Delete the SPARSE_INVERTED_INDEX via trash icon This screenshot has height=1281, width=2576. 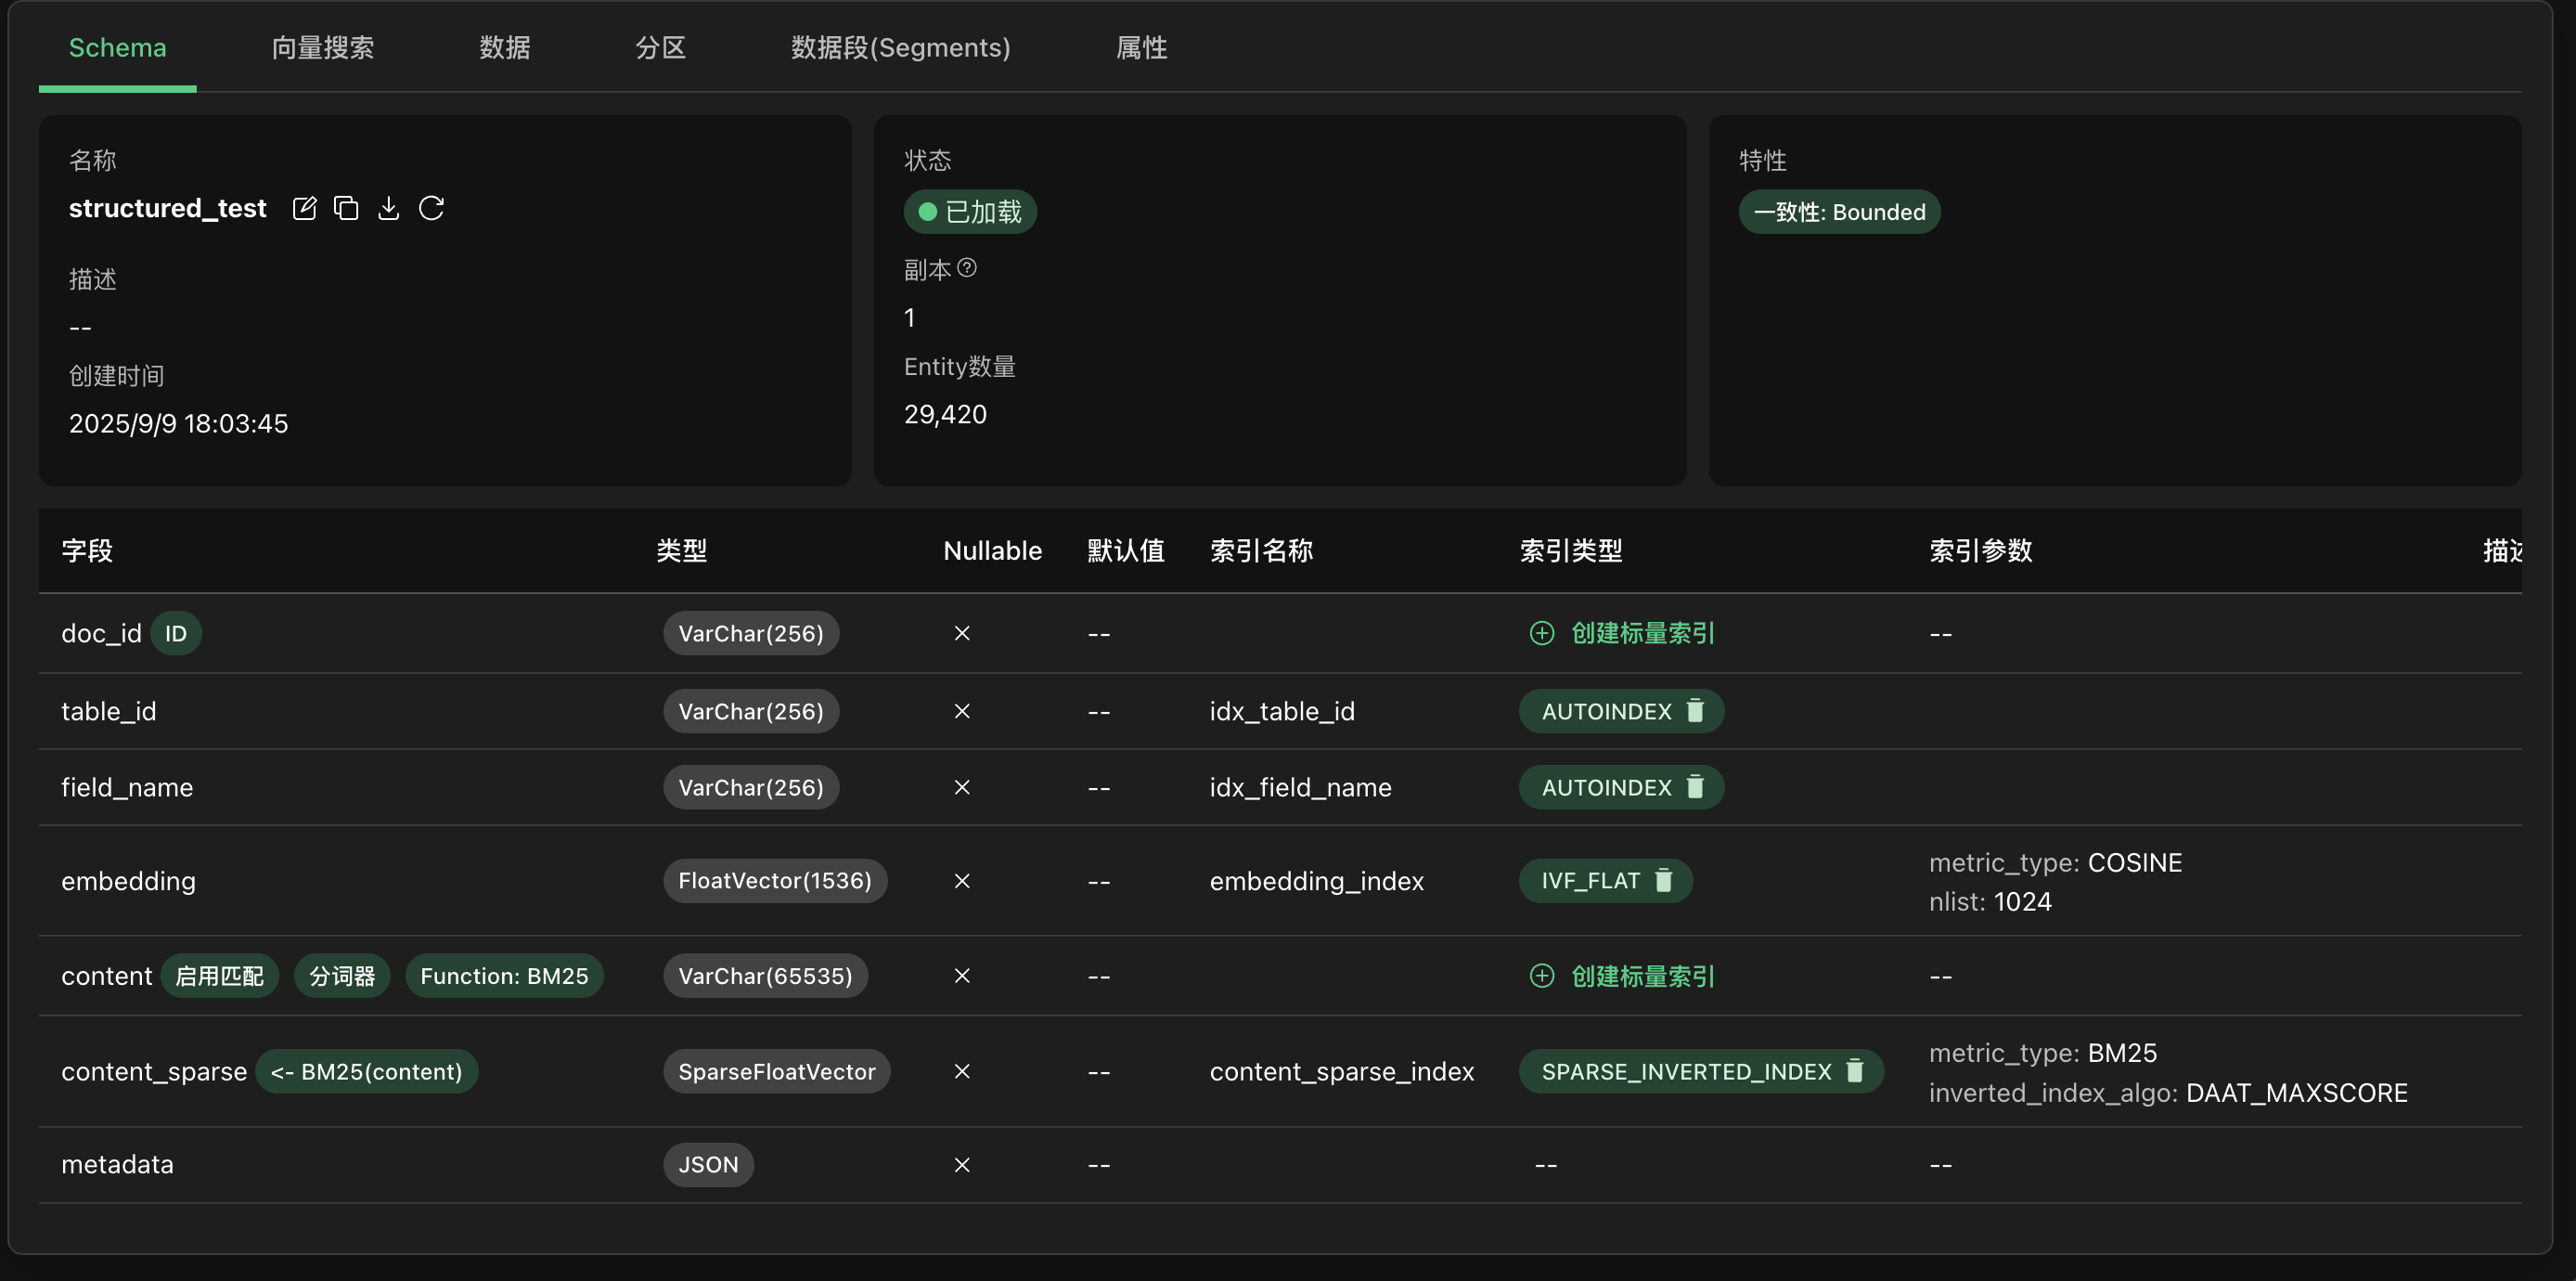pyautogui.click(x=1855, y=1071)
